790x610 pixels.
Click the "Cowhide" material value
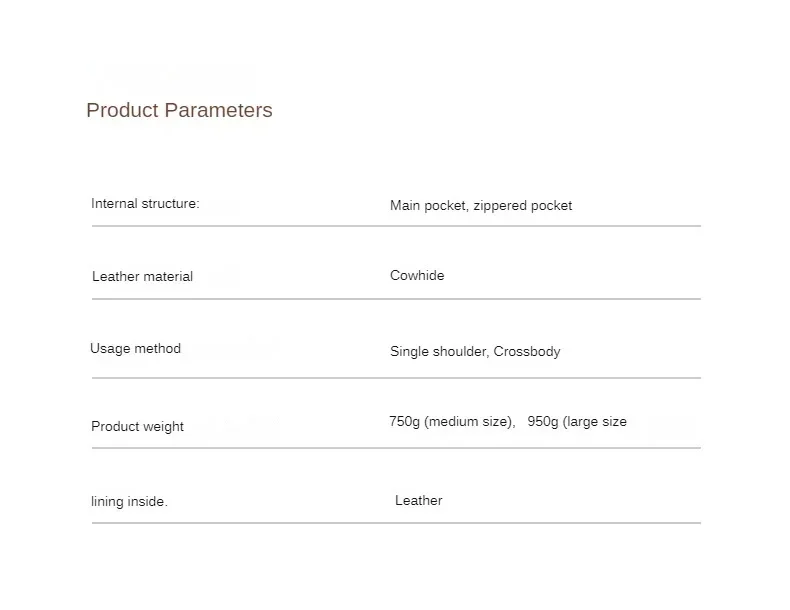point(417,276)
